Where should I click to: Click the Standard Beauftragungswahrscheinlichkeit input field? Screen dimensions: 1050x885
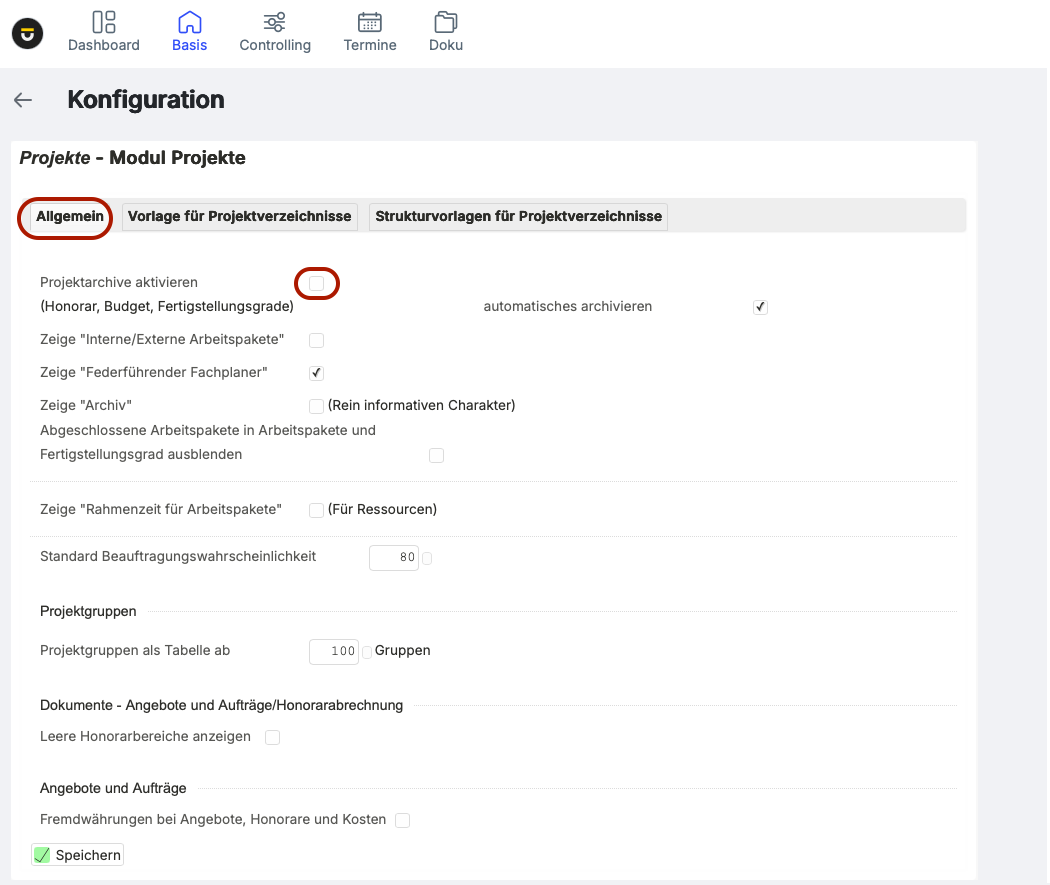pos(394,558)
